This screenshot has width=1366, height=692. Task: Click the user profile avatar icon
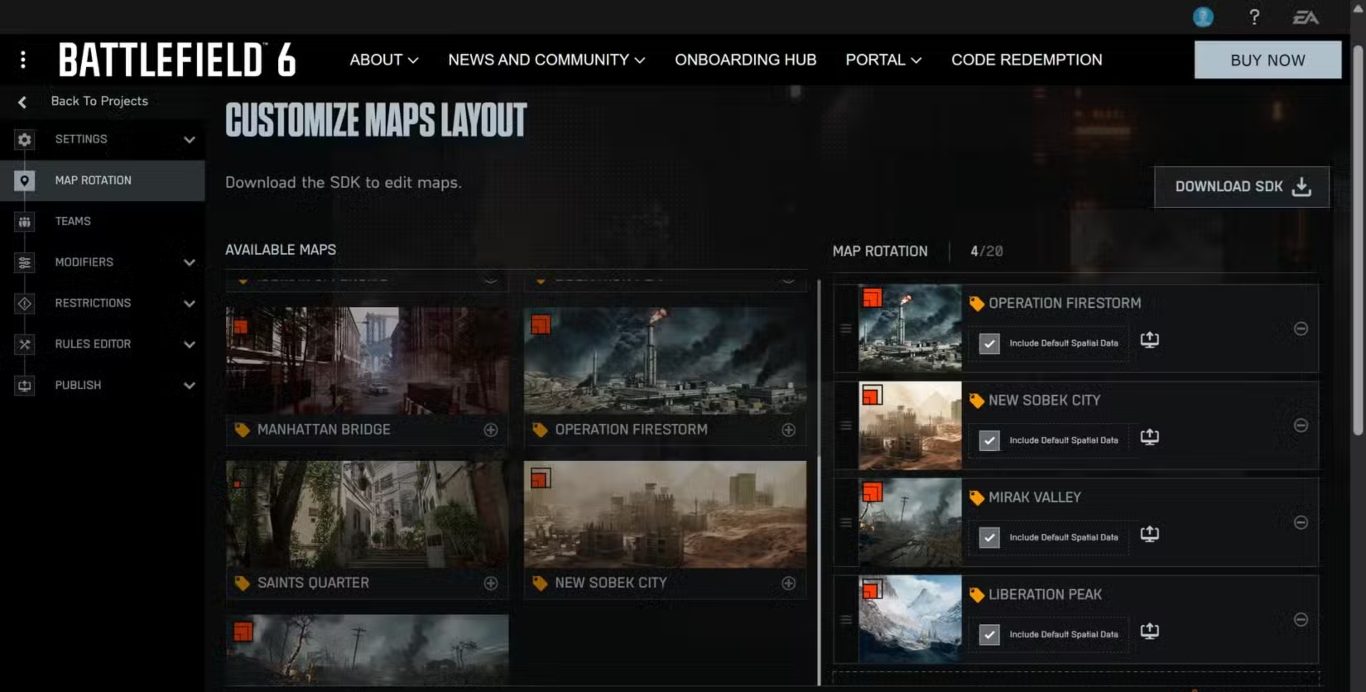[1203, 17]
